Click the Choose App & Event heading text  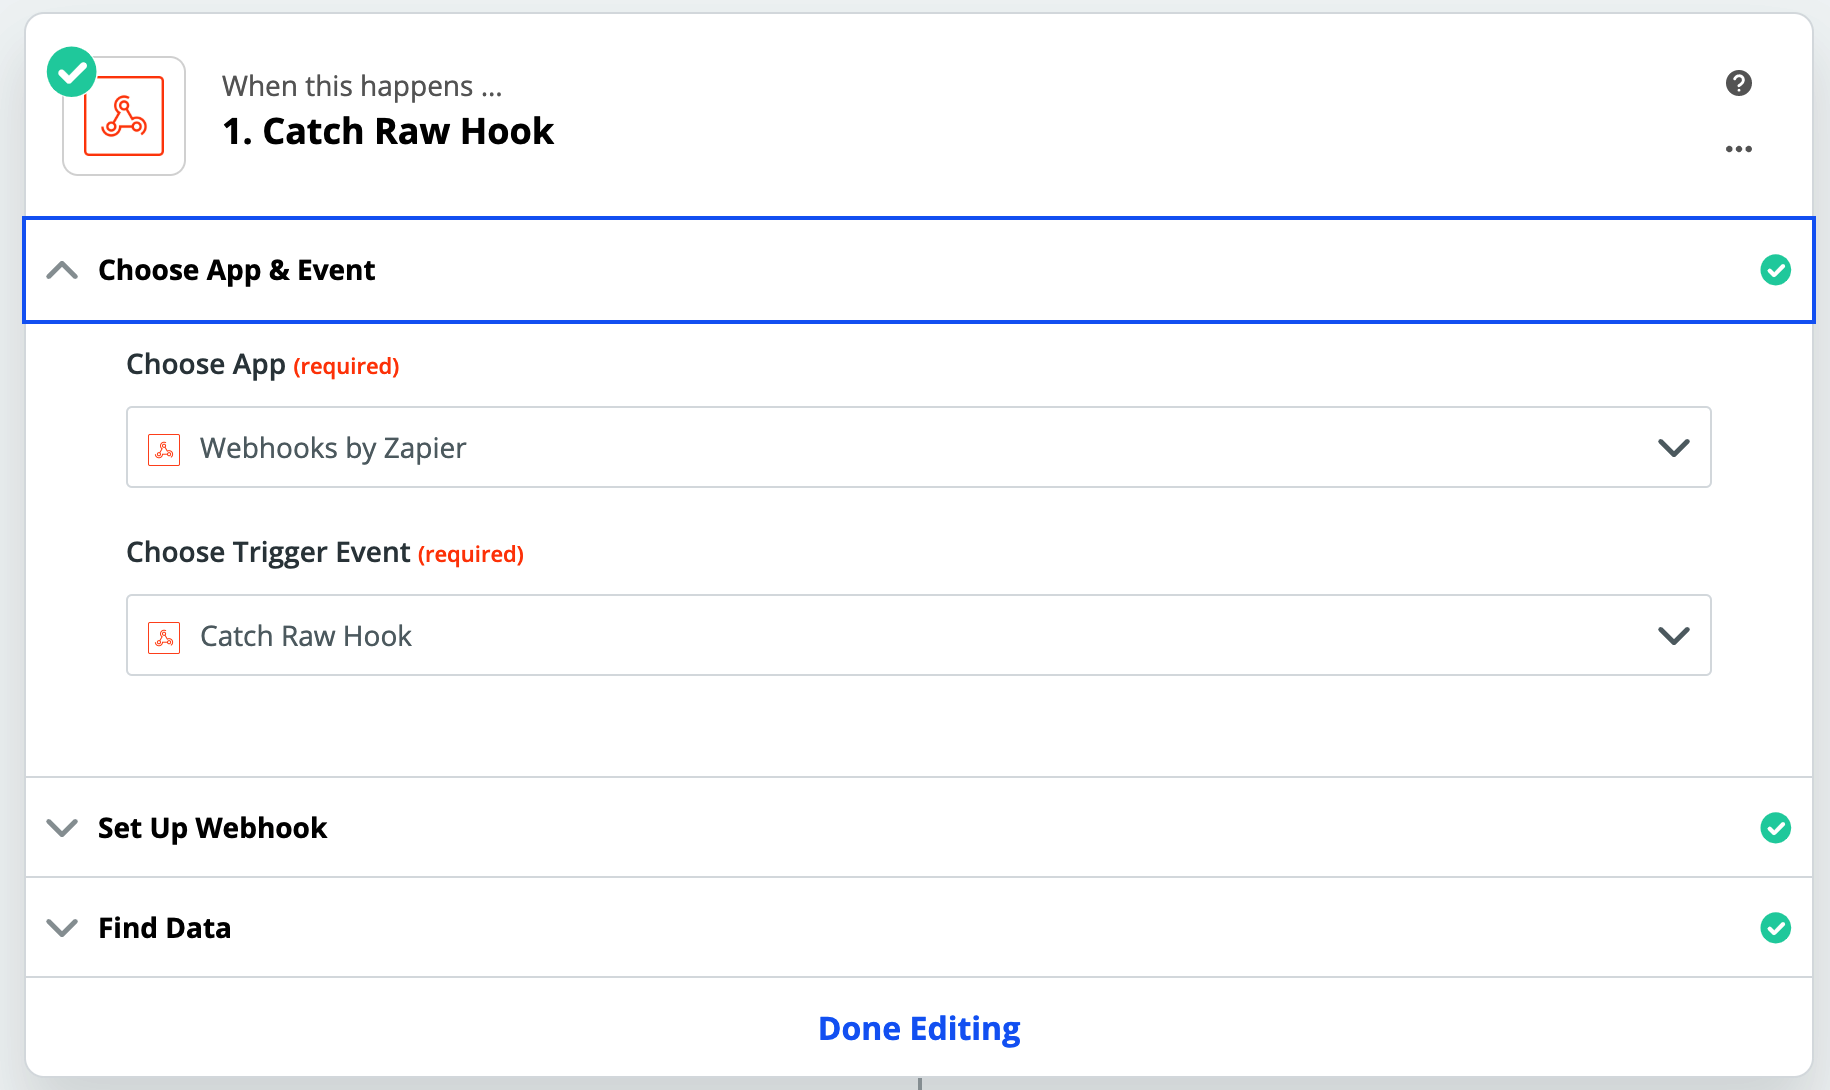point(237,270)
